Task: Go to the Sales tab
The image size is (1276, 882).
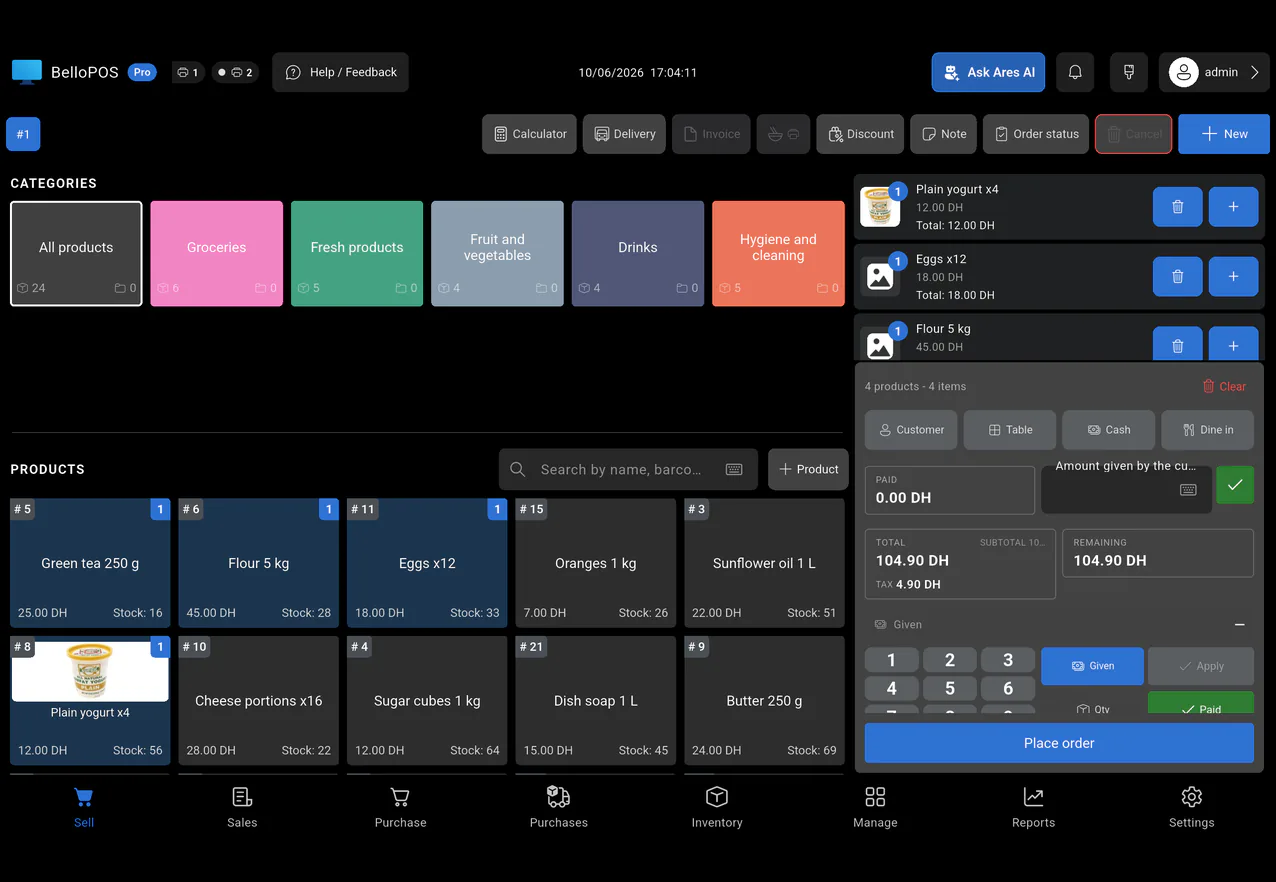Action: (x=242, y=807)
